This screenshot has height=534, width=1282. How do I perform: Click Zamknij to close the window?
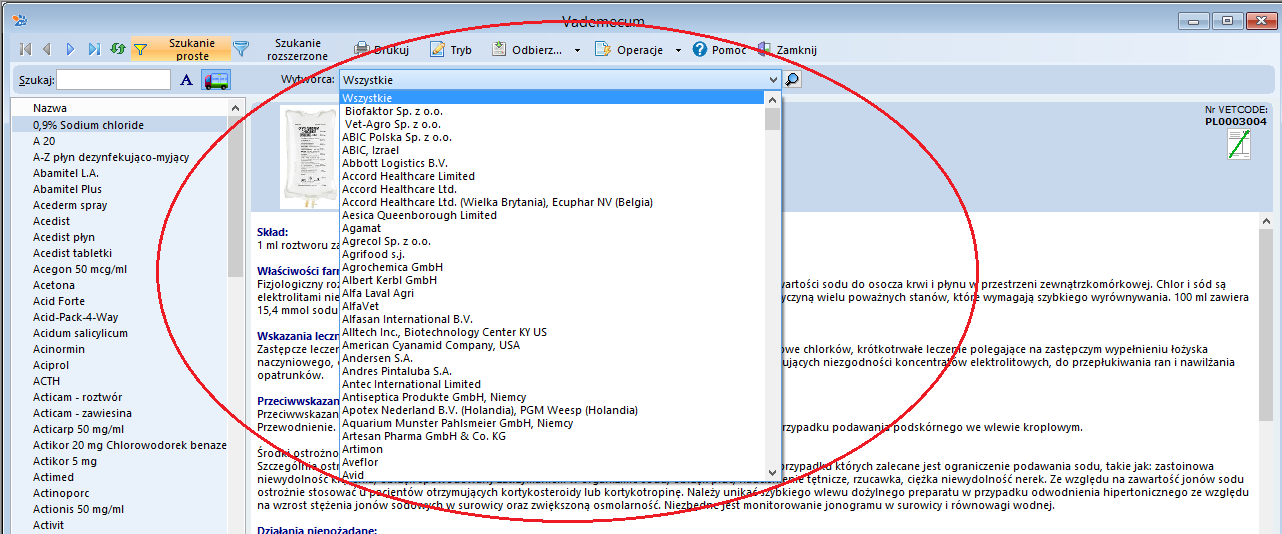789,49
